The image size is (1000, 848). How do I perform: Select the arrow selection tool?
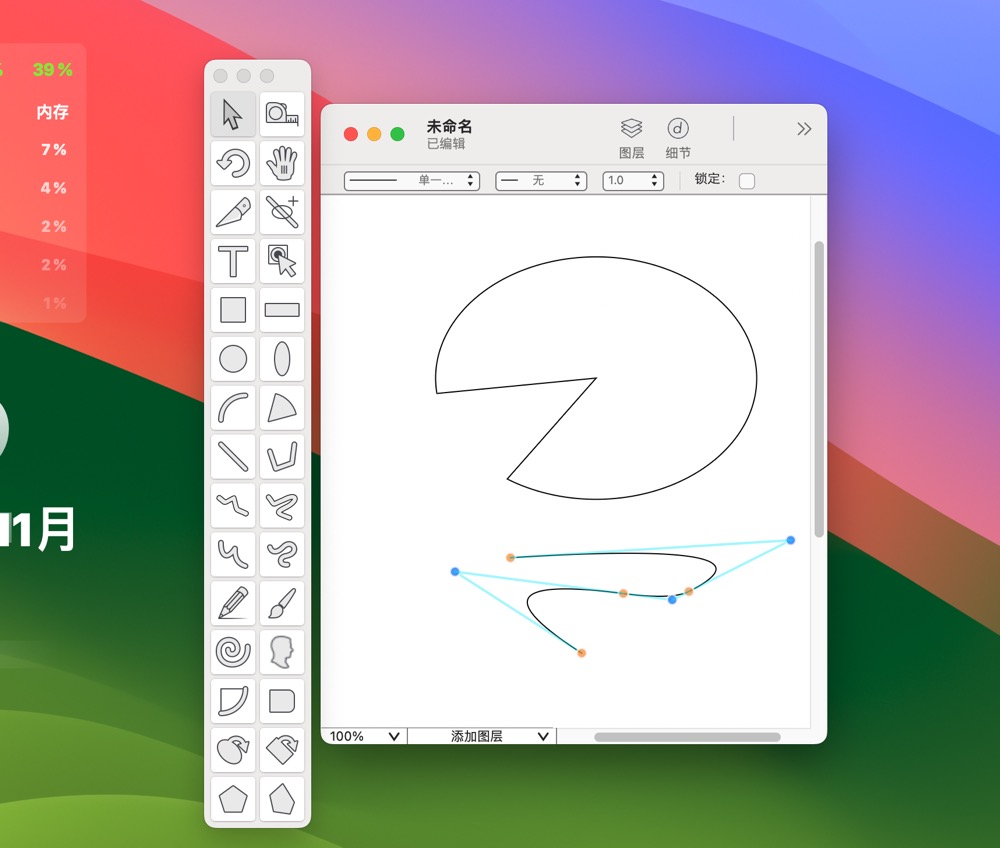232,115
